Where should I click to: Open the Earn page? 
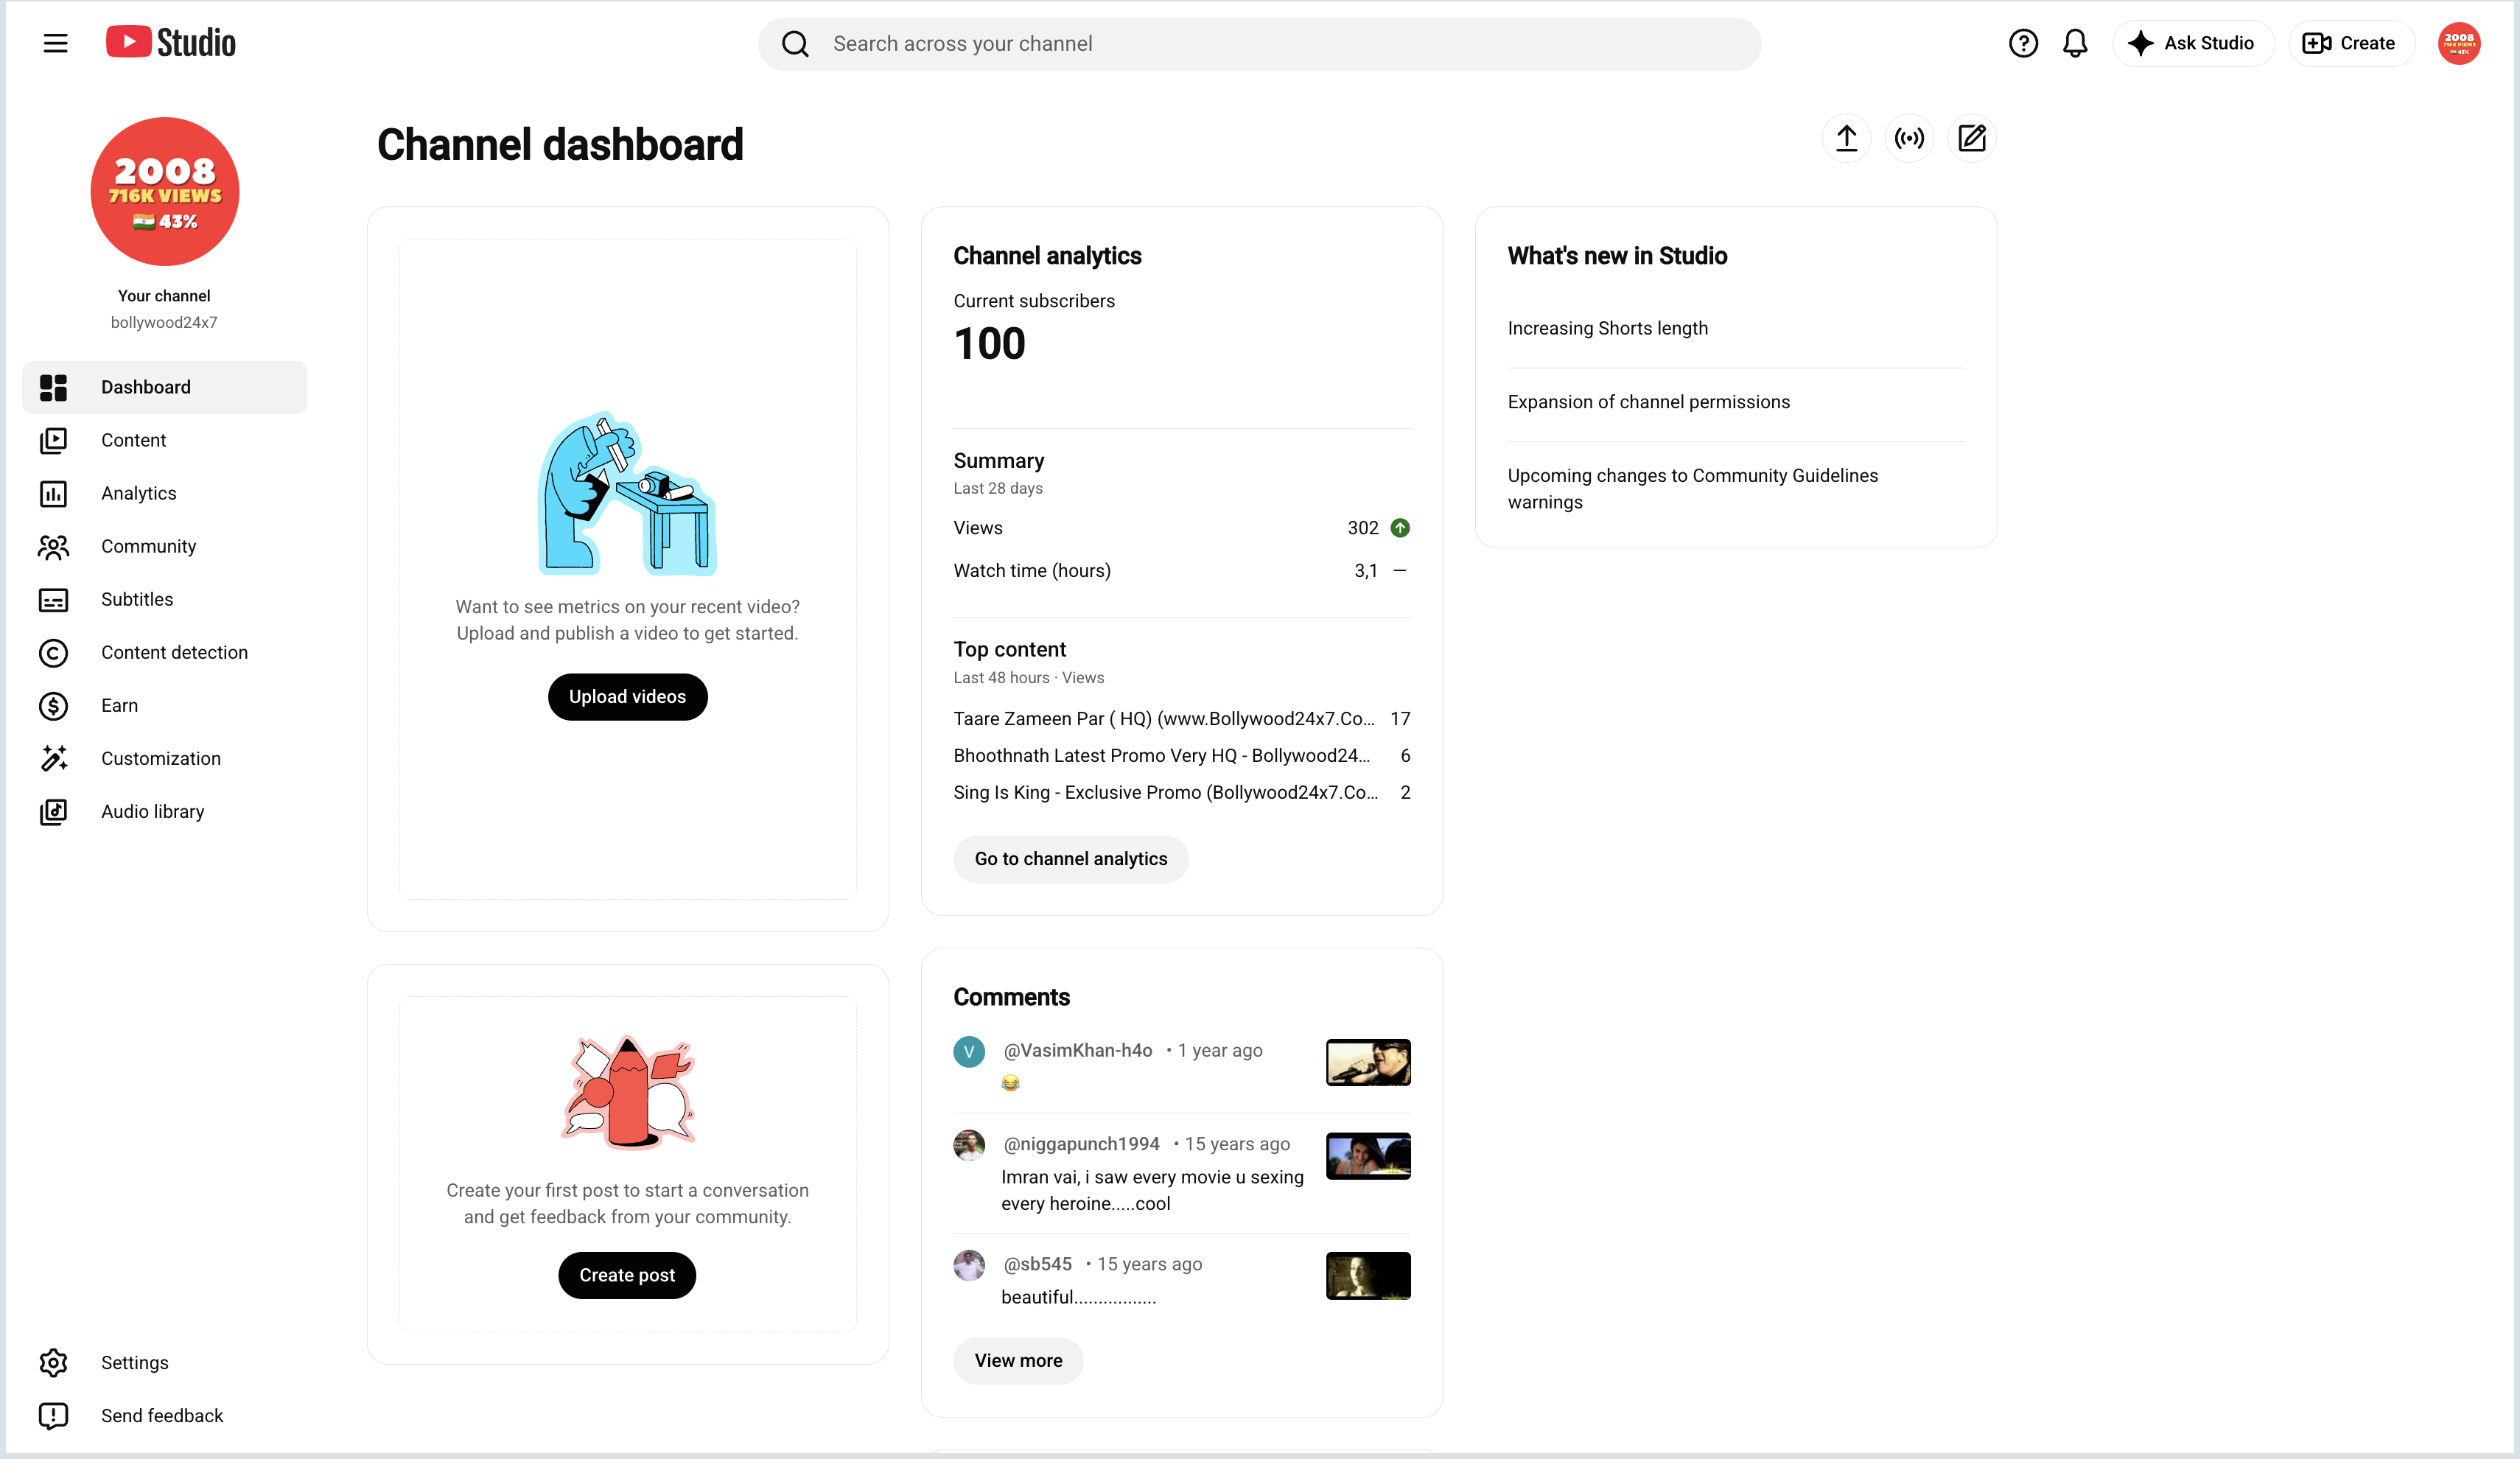pyautogui.click(x=164, y=705)
